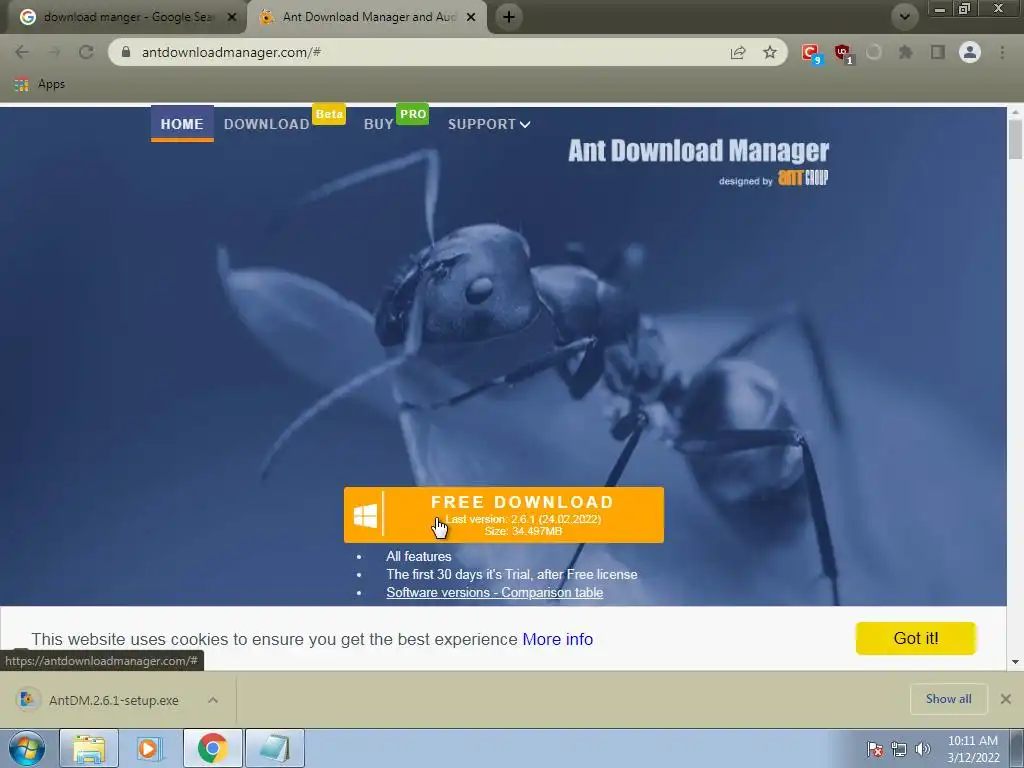Bookmark page with the star icon
The height and width of the screenshot is (768, 1024).
pos(770,52)
